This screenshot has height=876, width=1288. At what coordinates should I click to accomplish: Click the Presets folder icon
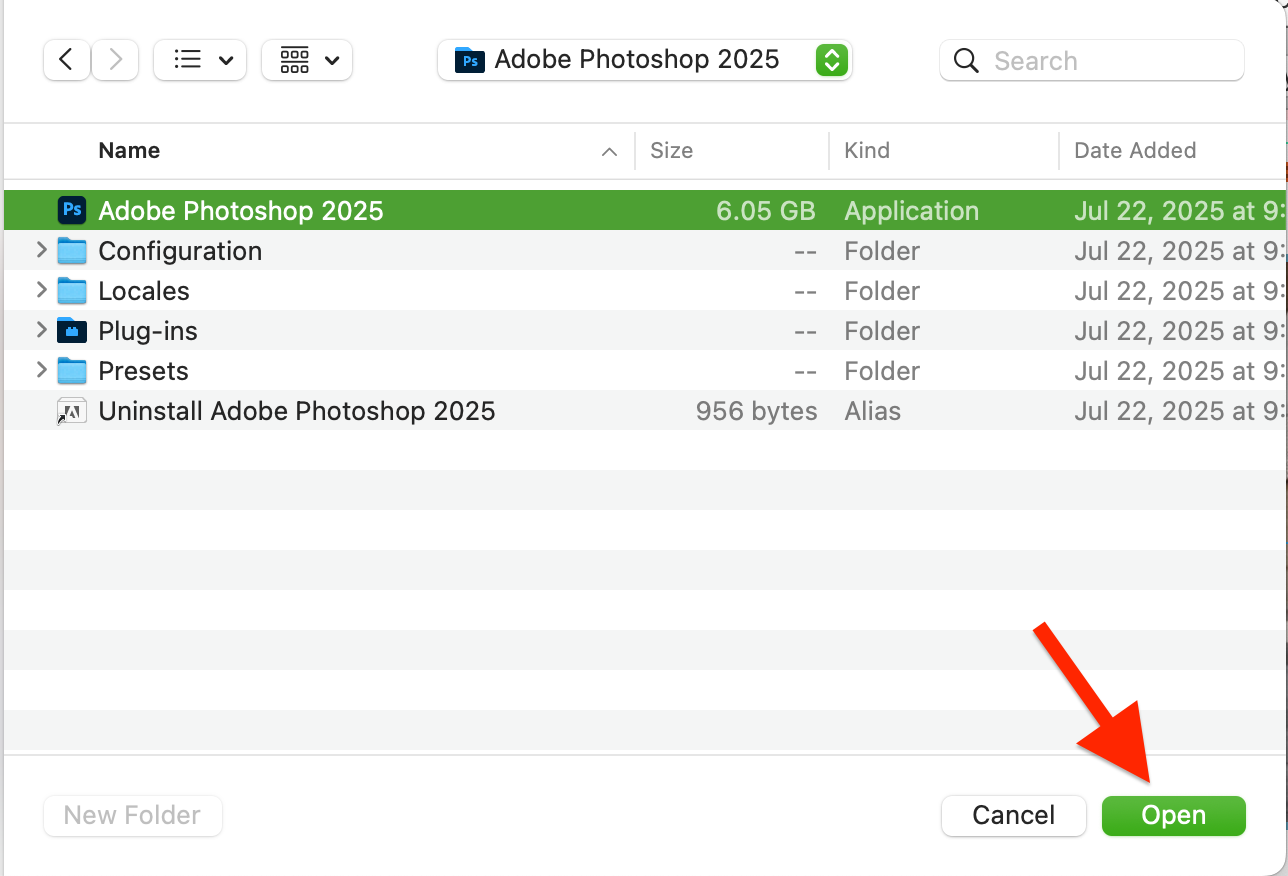point(72,371)
